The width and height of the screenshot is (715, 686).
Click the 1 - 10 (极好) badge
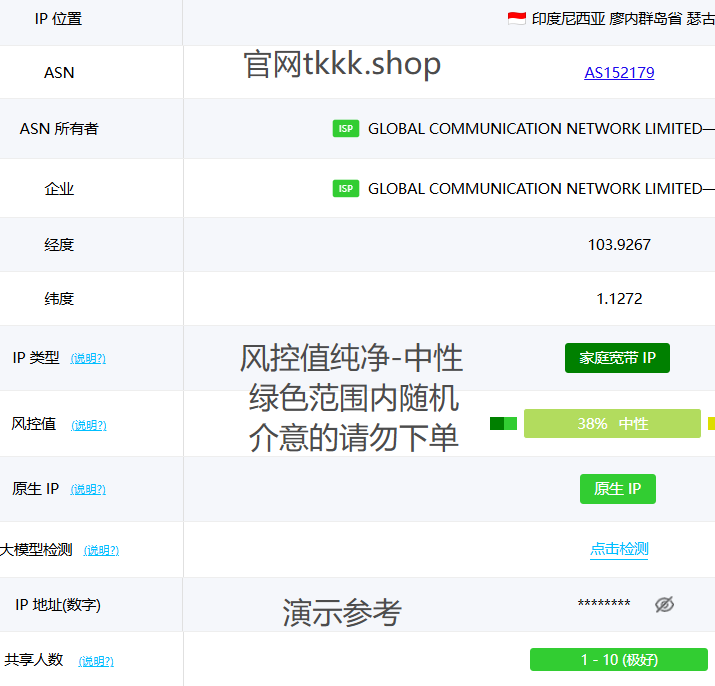tap(618, 660)
